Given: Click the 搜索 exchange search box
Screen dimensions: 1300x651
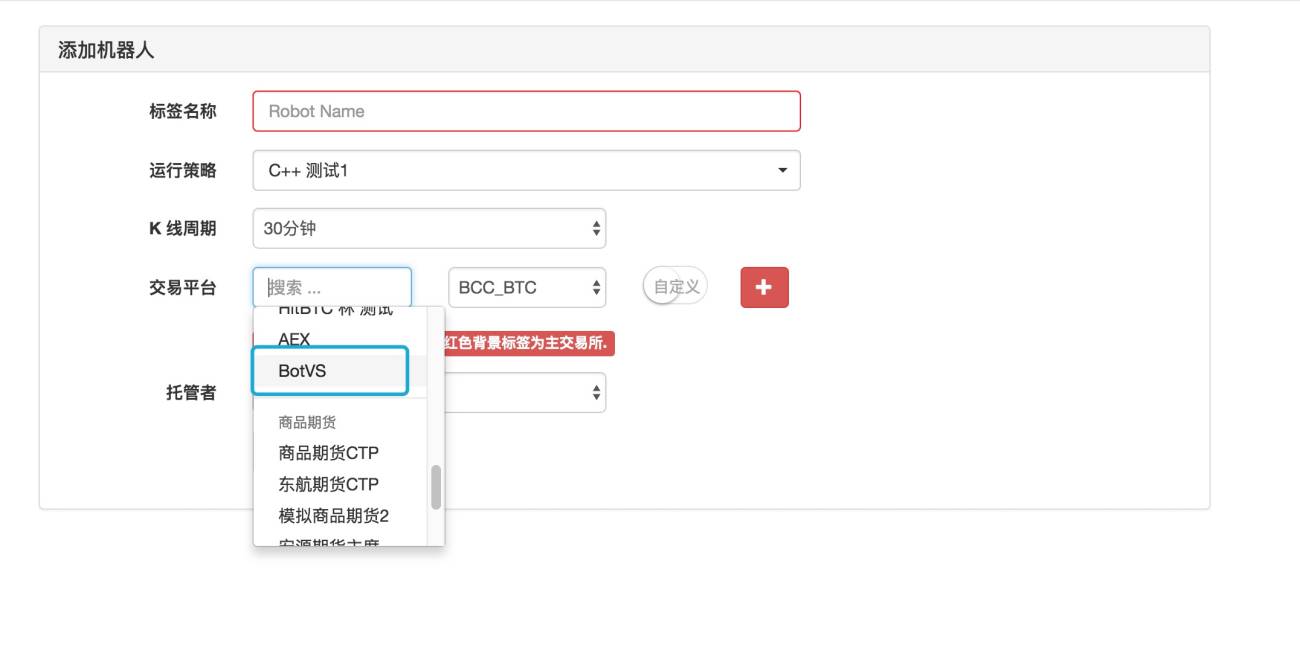Looking at the screenshot, I should point(332,287).
